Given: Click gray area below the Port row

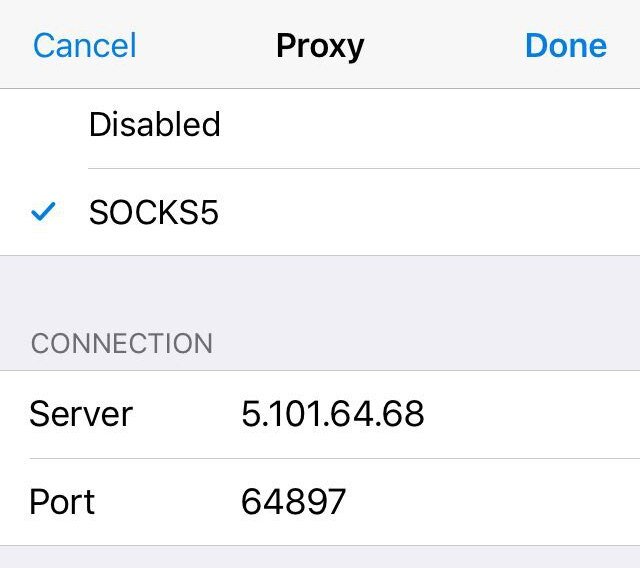Looking at the screenshot, I should pyautogui.click(x=320, y=557).
